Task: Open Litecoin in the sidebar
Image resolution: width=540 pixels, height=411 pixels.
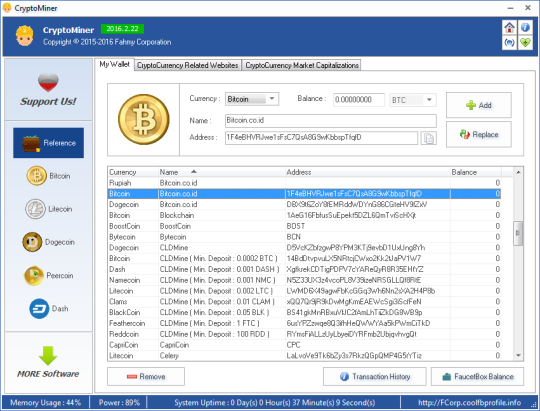Action: click(49, 209)
